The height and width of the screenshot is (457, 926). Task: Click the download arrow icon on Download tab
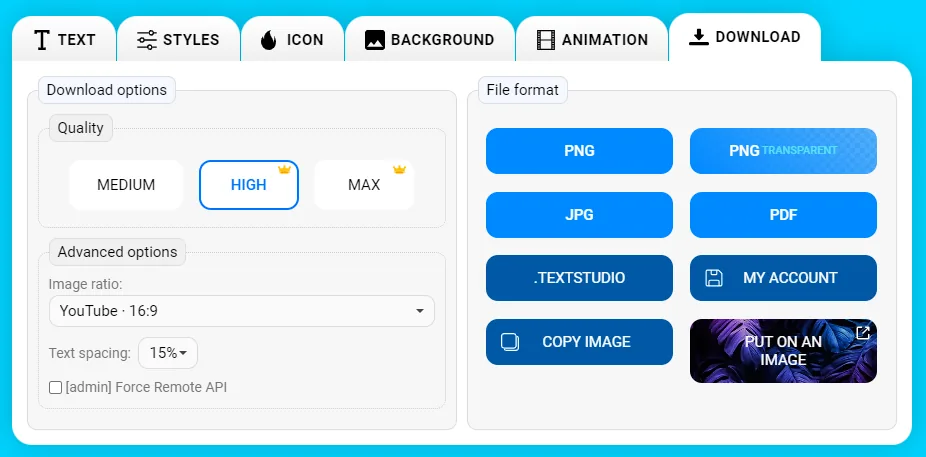699,37
